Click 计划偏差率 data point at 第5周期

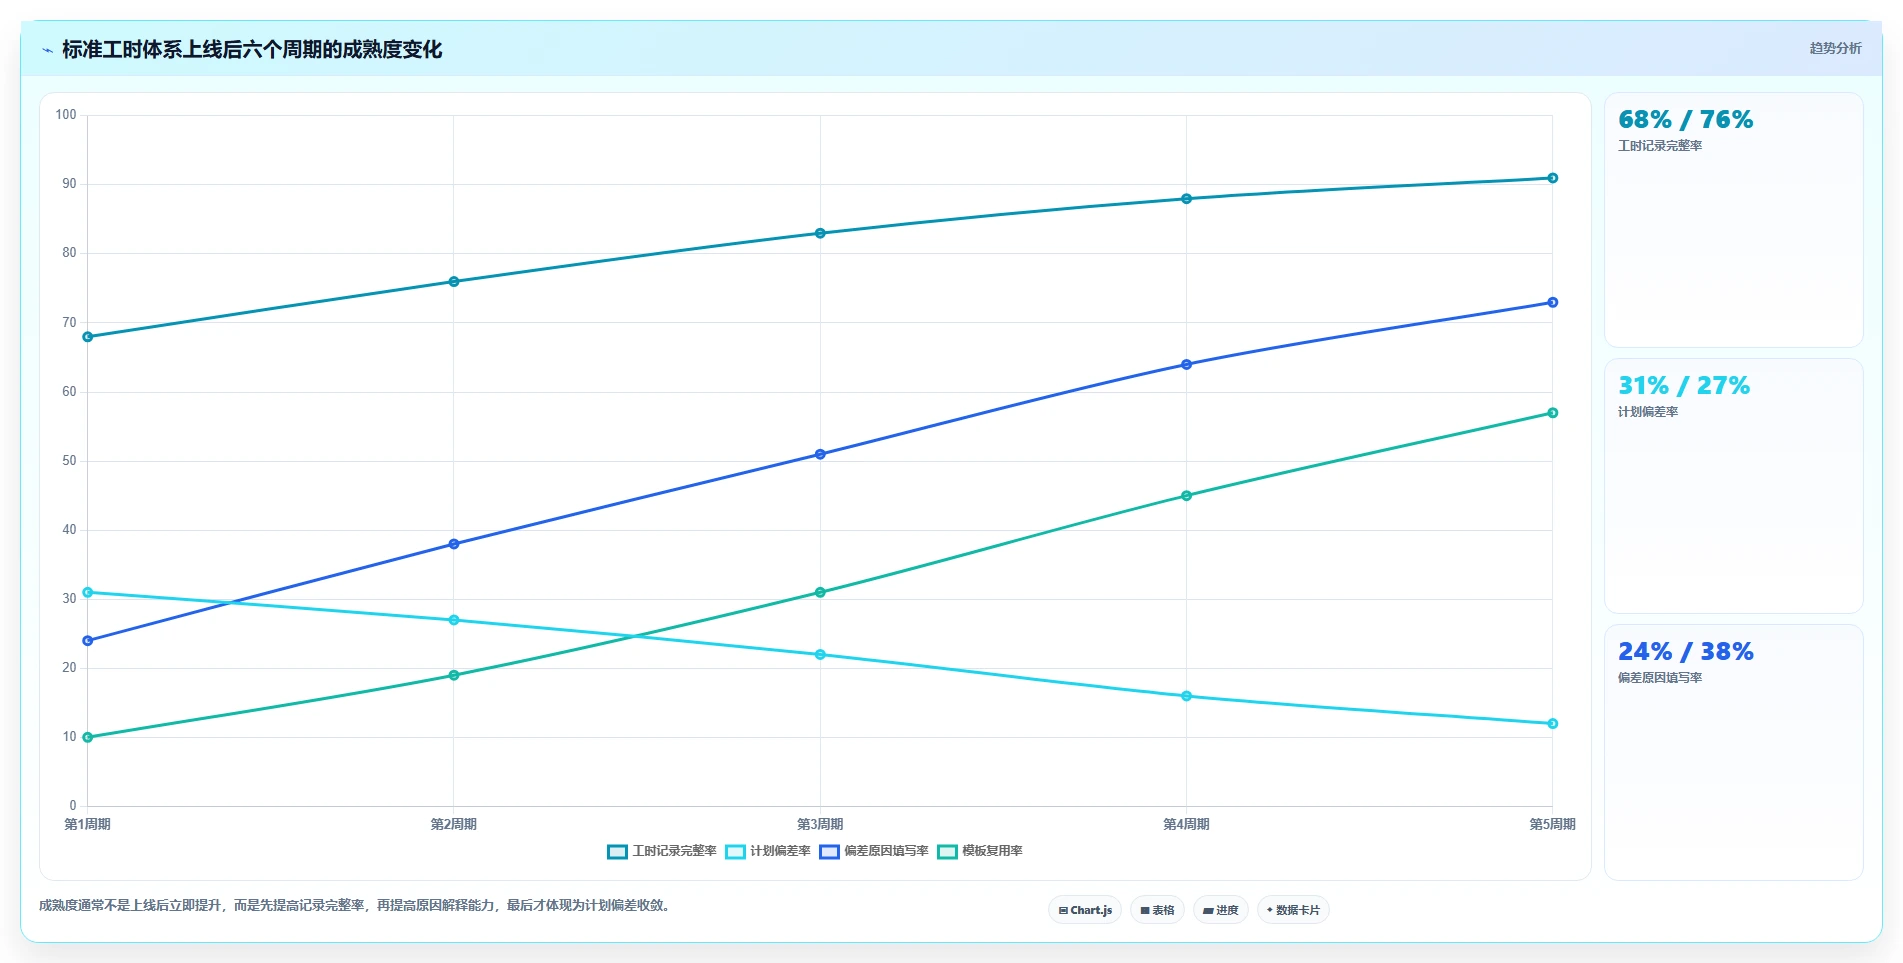1552,724
